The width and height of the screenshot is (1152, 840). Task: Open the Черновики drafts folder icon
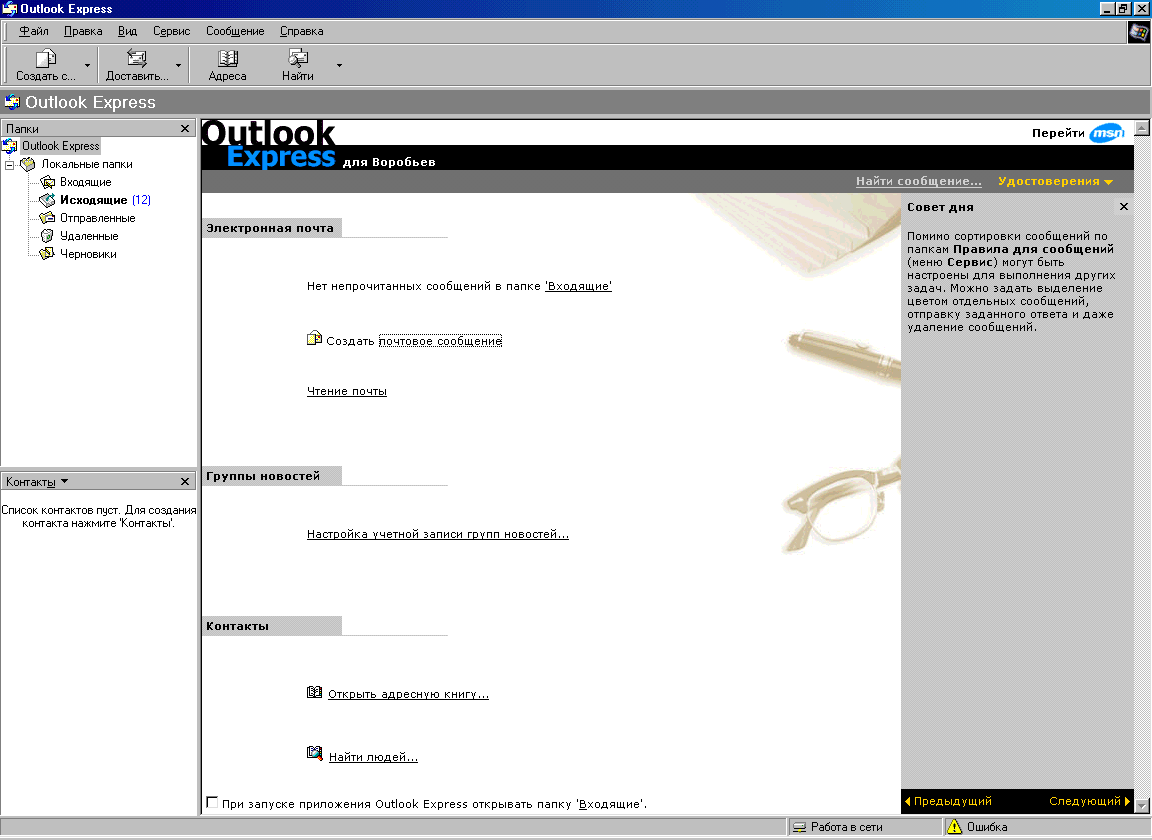47,254
